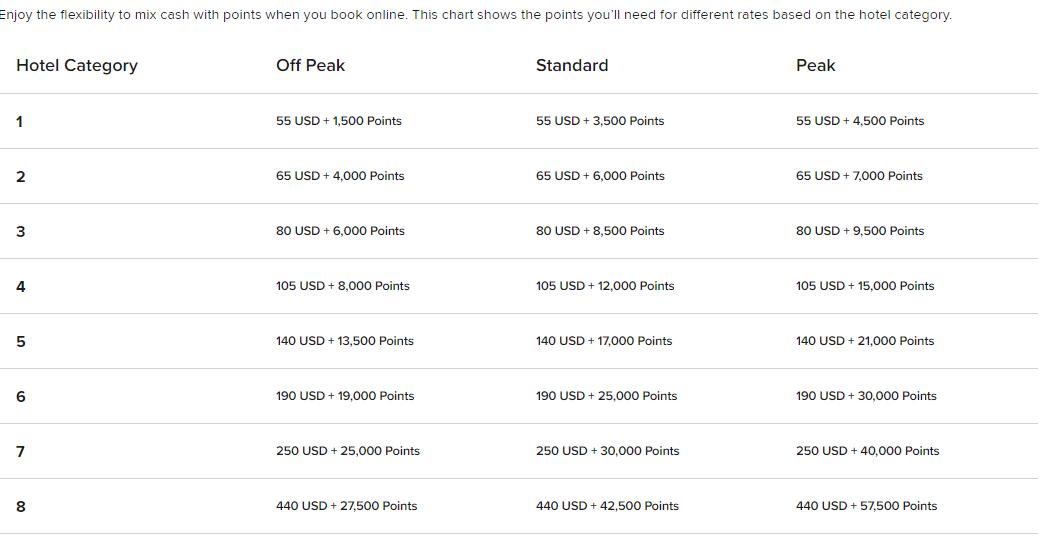Click the introductory paragraph about mixing cash
This screenshot has width=1058, height=560.
[476, 15]
